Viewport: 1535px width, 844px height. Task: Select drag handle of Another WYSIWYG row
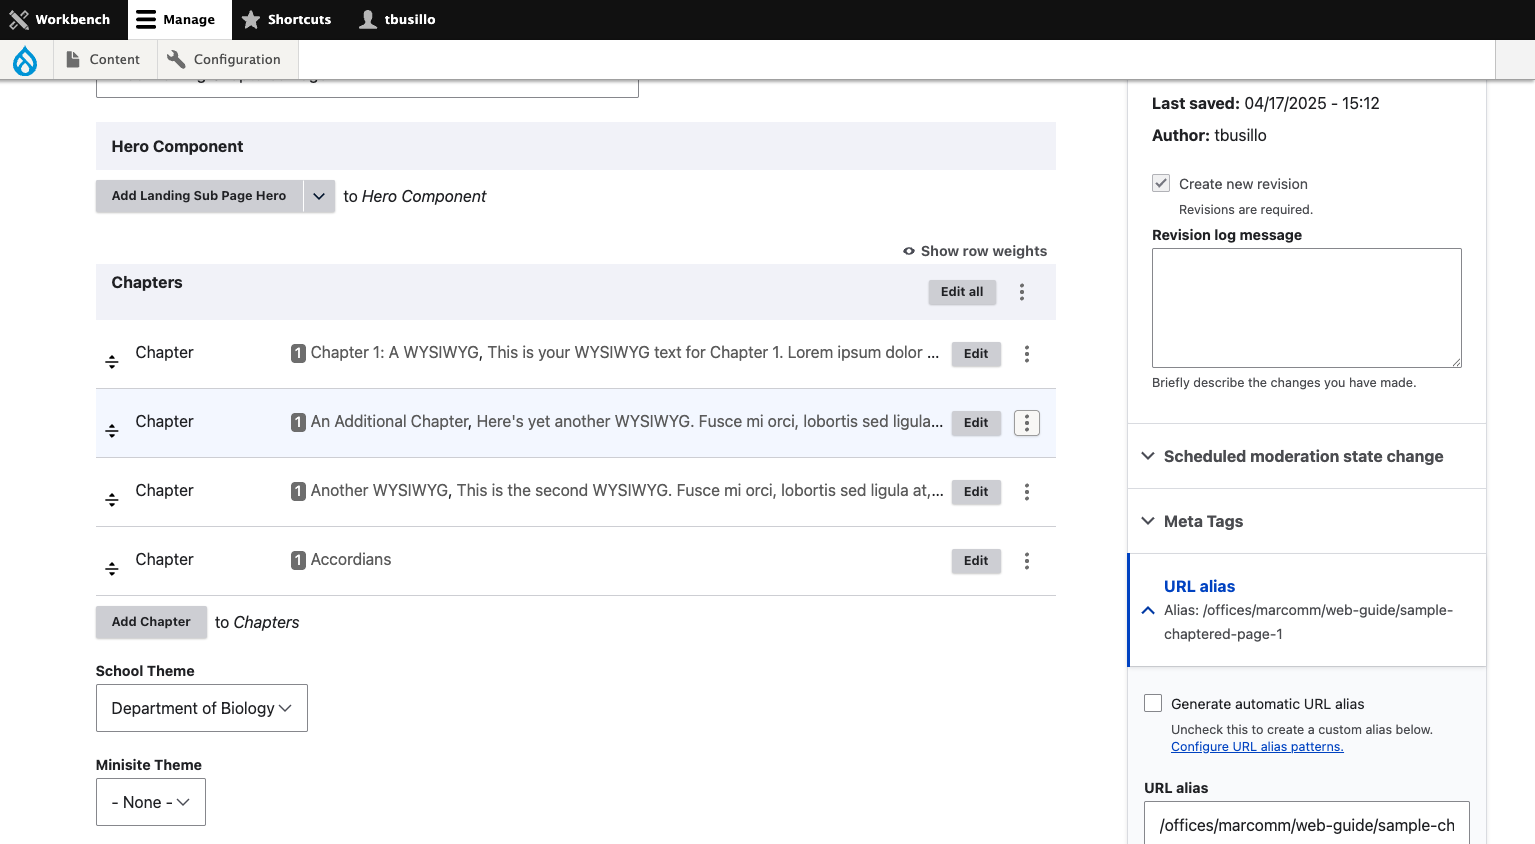(112, 500)
